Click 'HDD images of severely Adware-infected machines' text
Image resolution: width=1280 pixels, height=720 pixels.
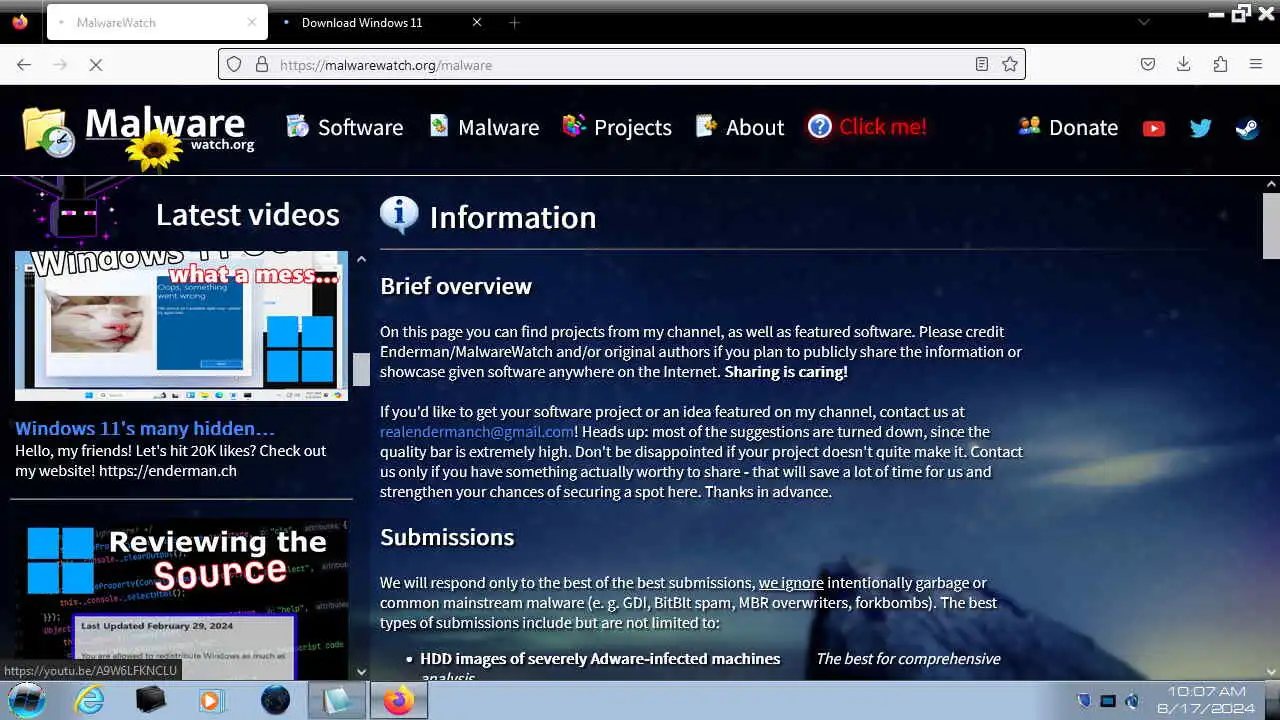600,659
